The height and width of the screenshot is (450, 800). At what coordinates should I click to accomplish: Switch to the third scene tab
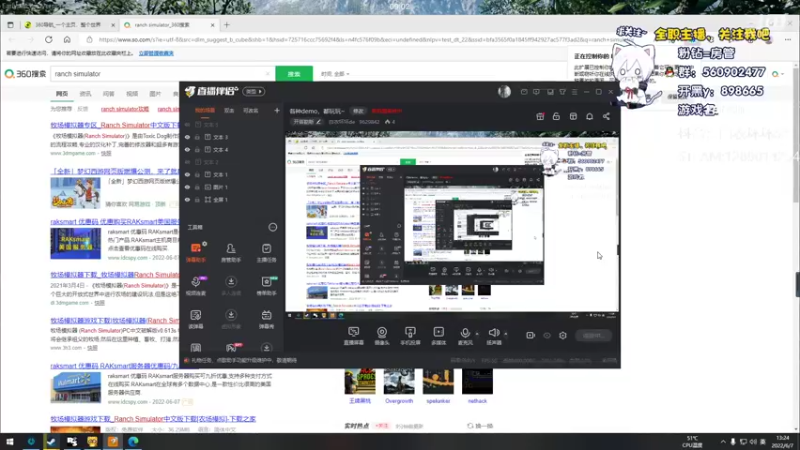click(251, 110)
